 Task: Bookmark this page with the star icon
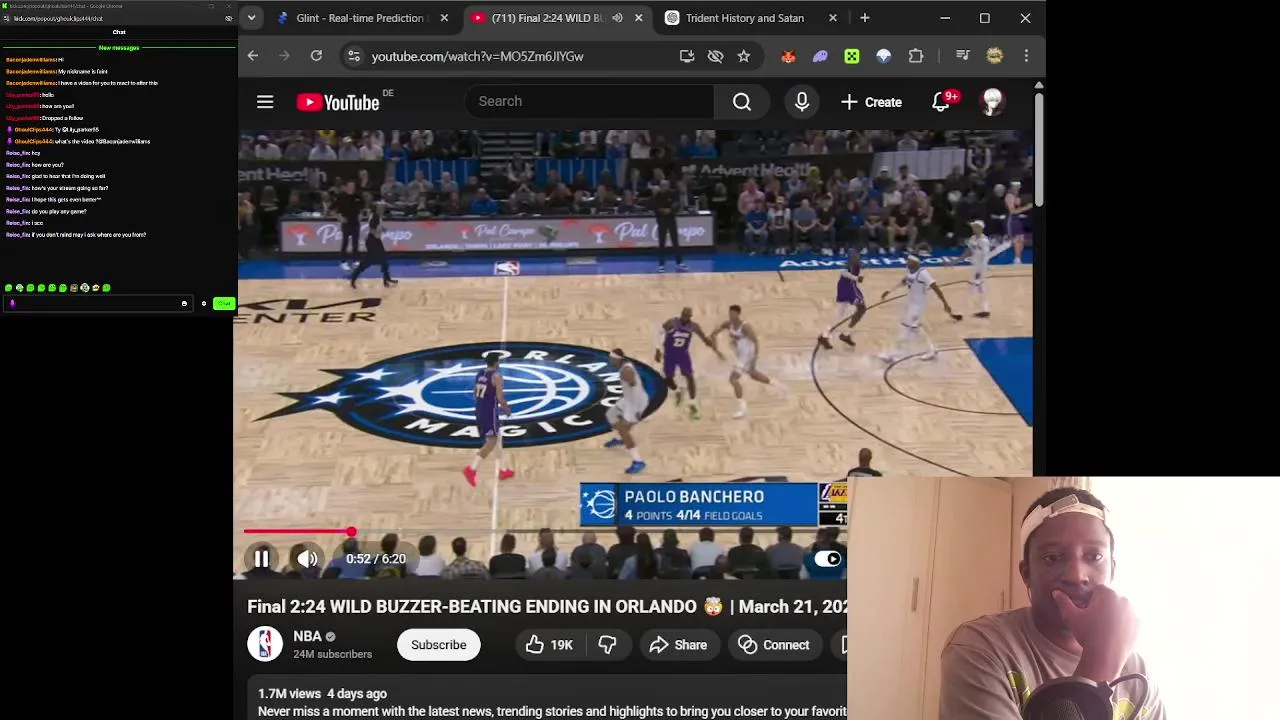(744, 56)
